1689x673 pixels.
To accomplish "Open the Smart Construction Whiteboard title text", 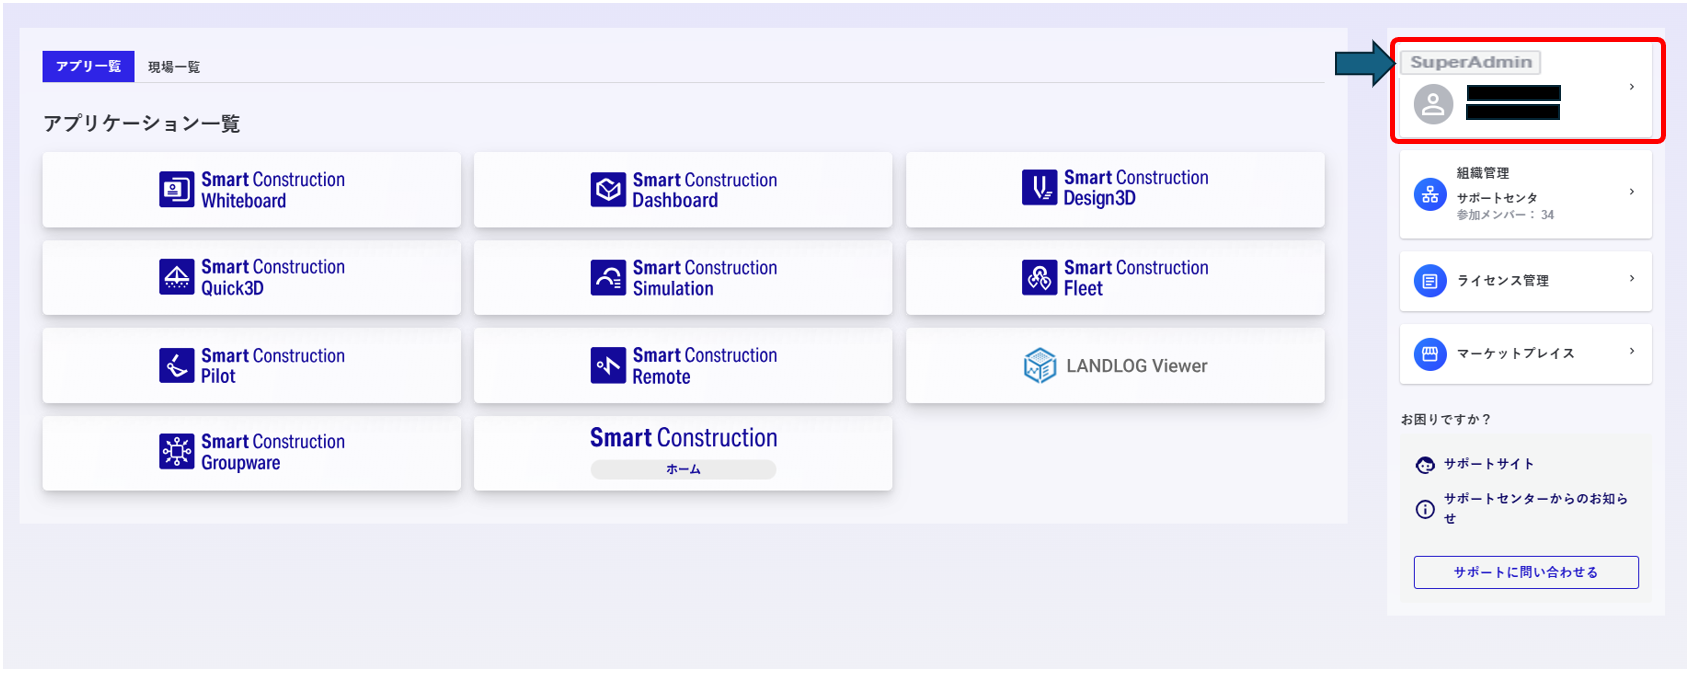I will pos(273,190).
